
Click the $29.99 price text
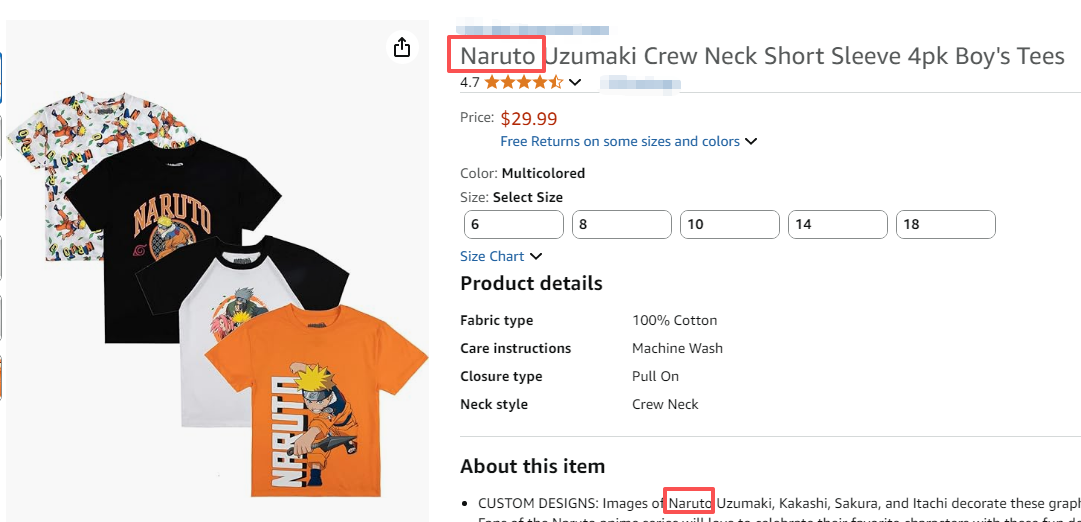point(529,119)
